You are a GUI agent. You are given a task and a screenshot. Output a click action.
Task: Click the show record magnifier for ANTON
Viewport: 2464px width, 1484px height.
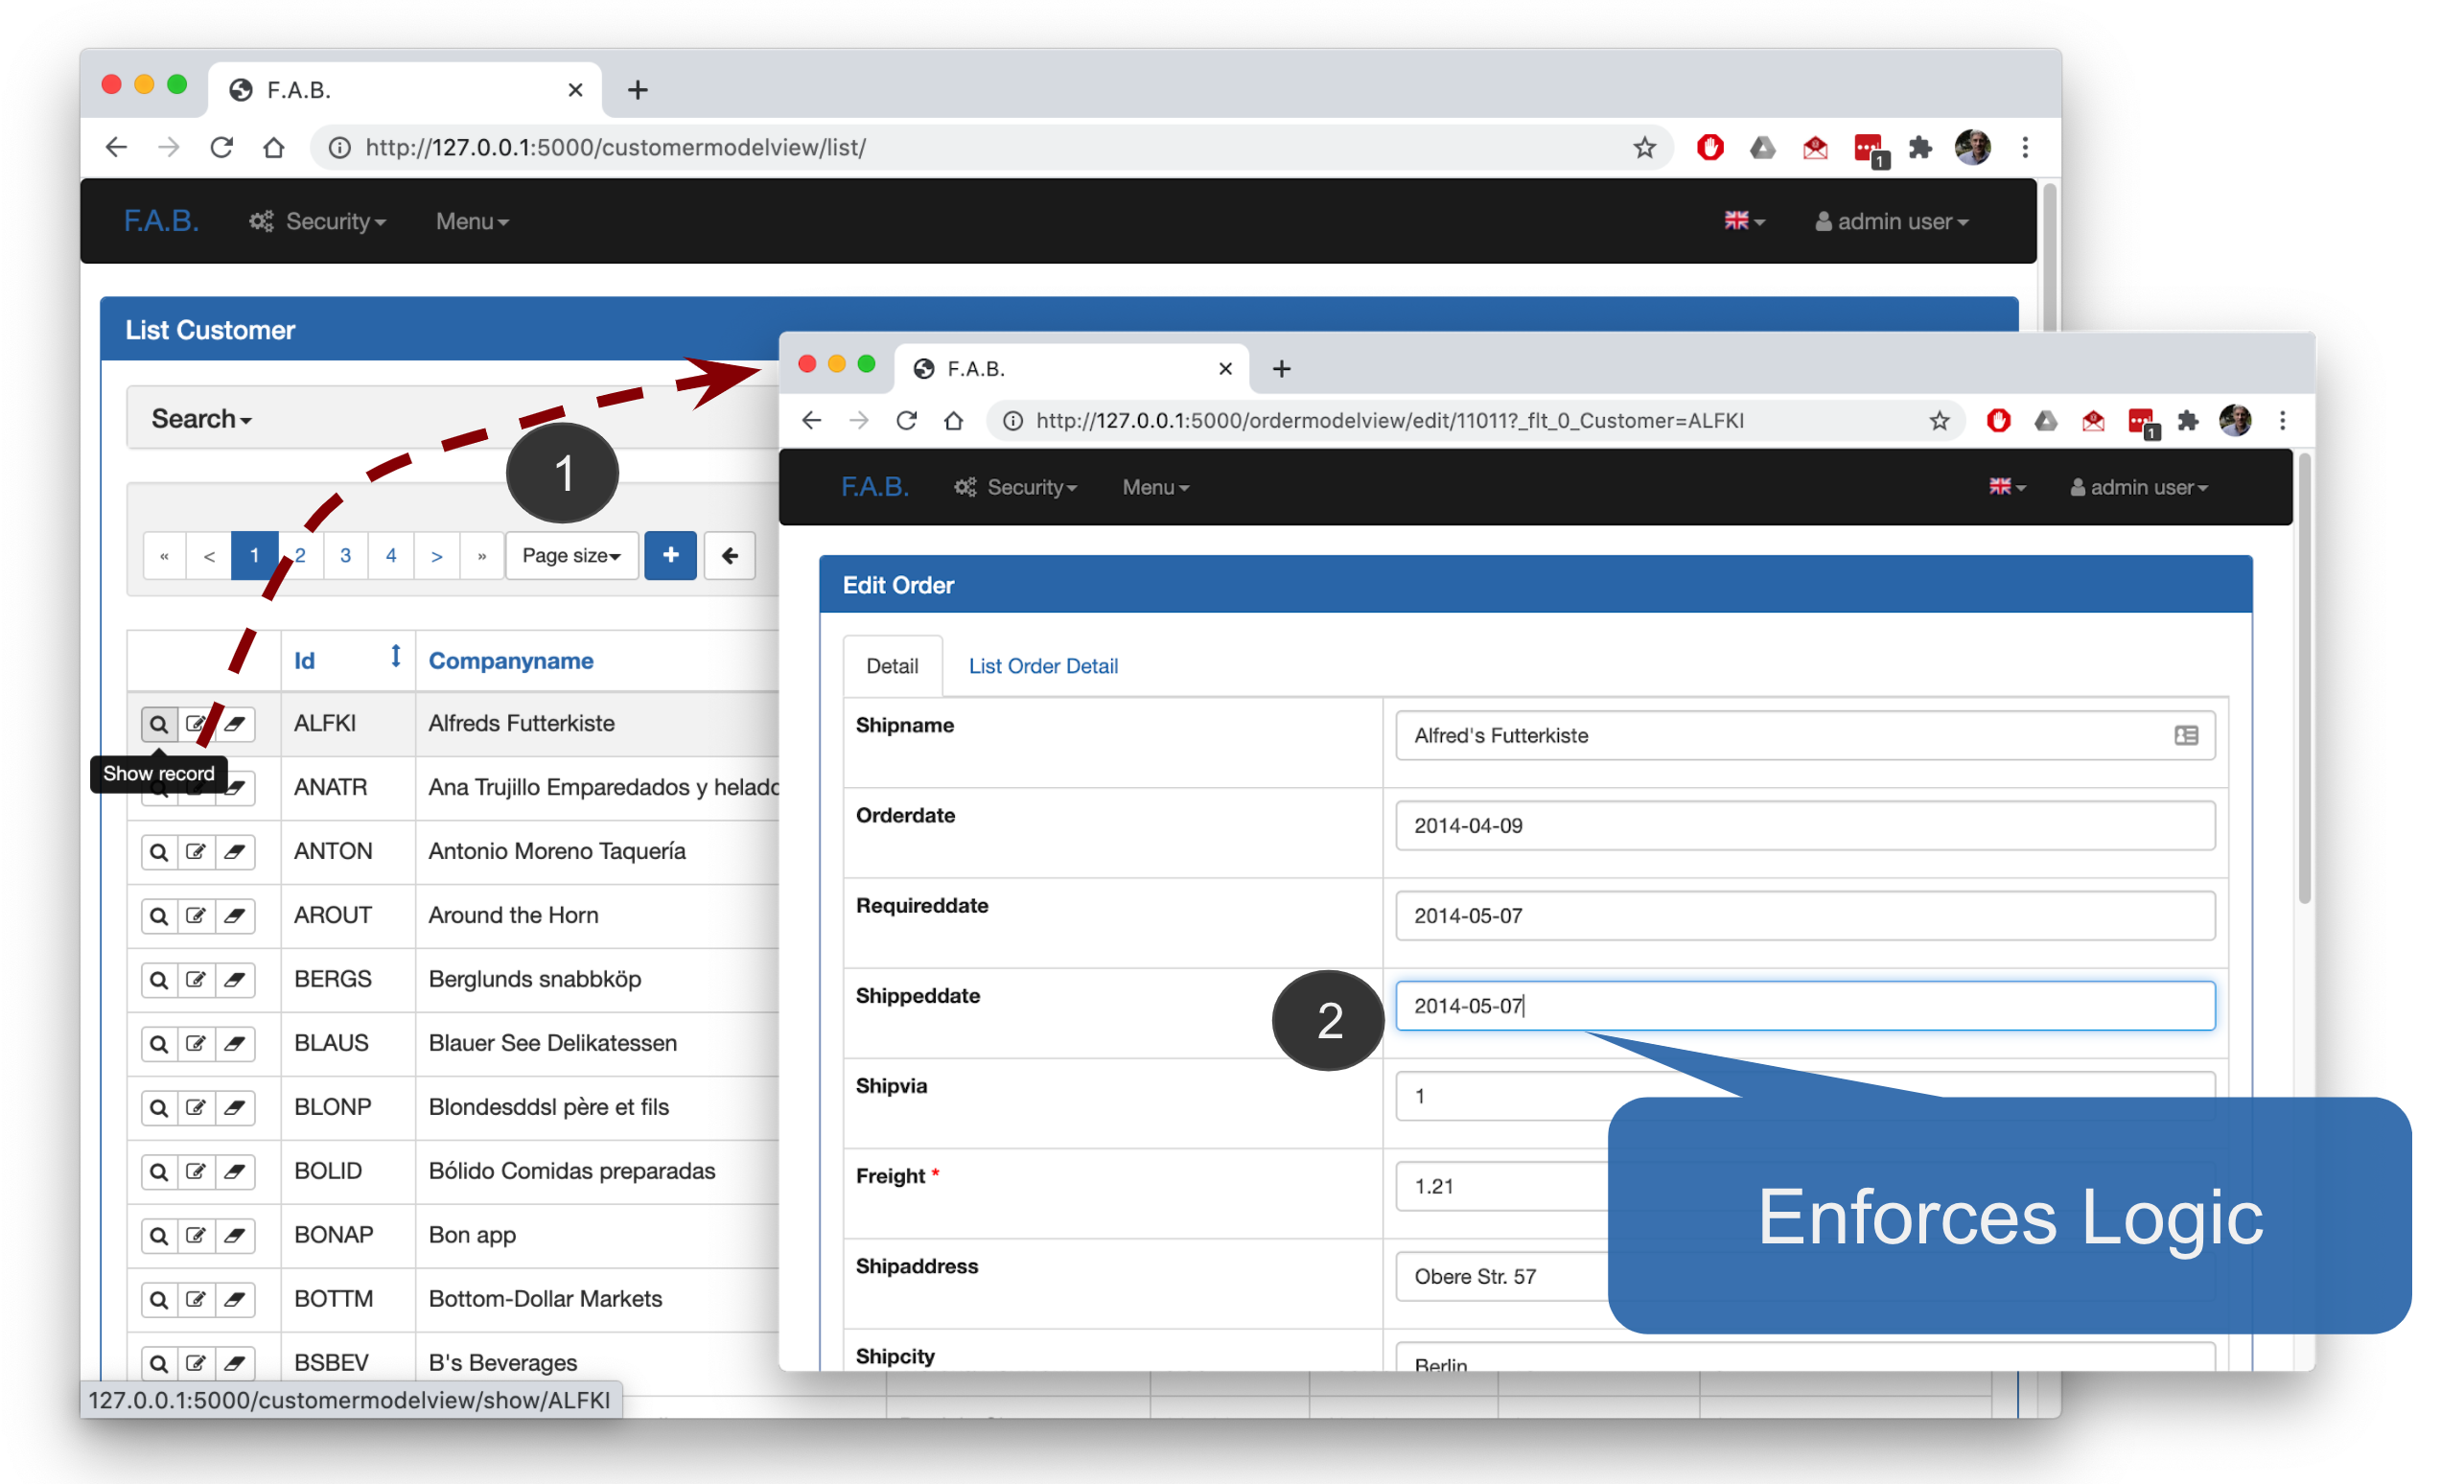click(x=158, y=852)
